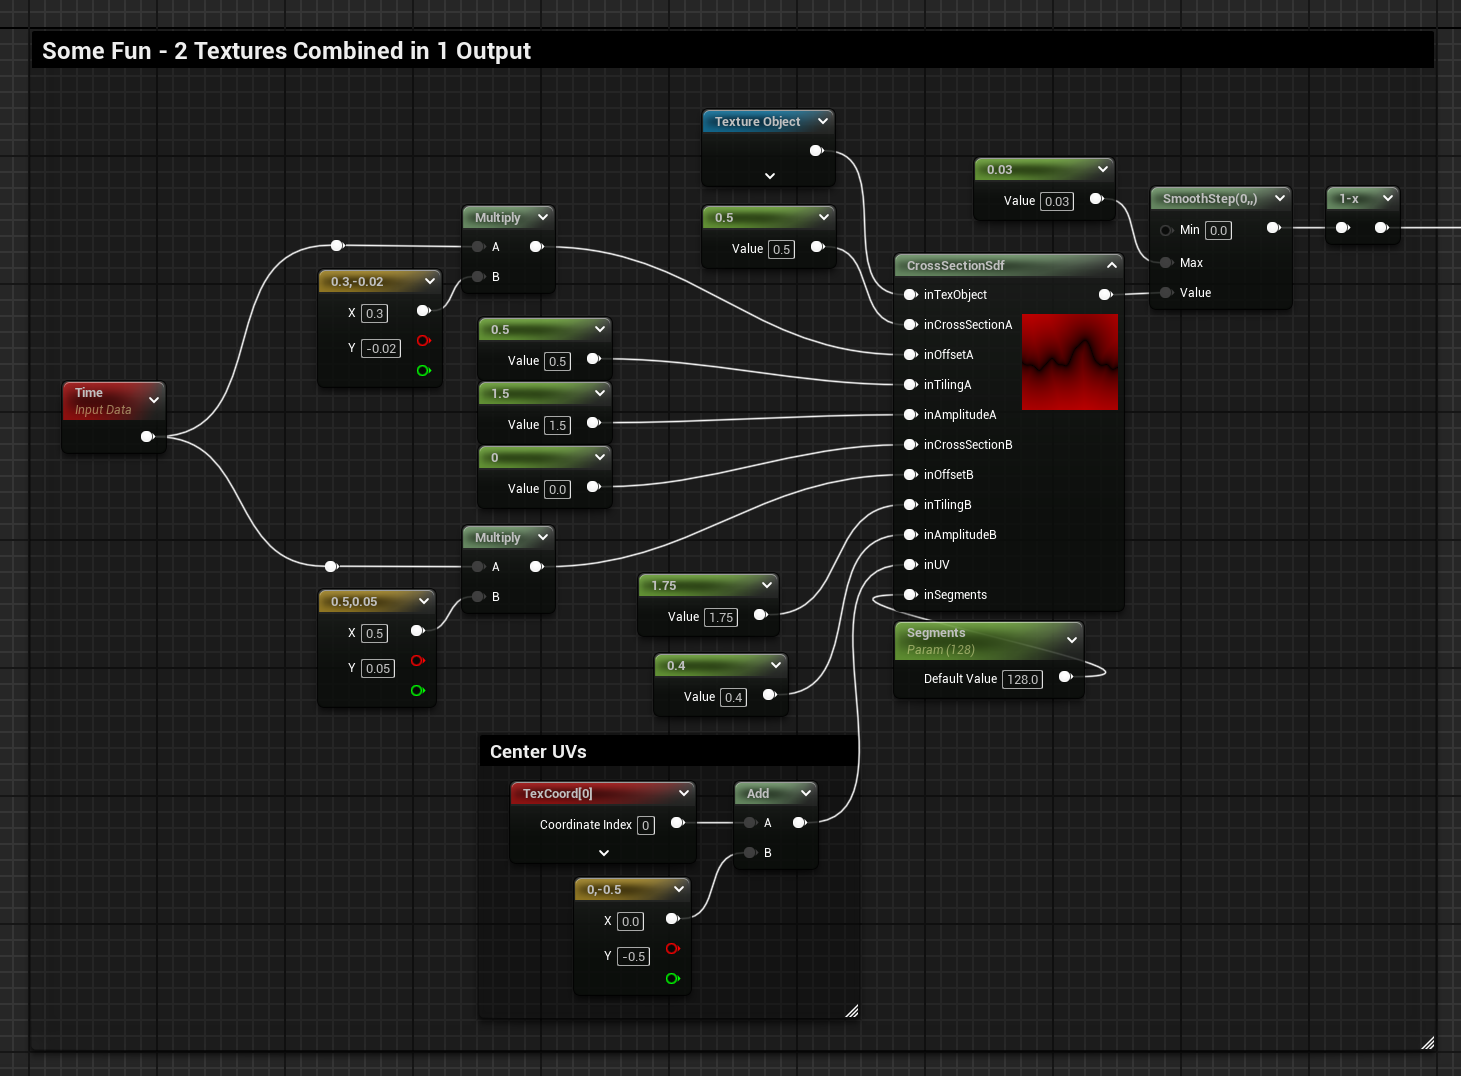Screen dimensions: 1461x1076
Task: Open the SmoothStep node header dropdown arrow
Action: pyautogui.click(x=1279, y=198)
